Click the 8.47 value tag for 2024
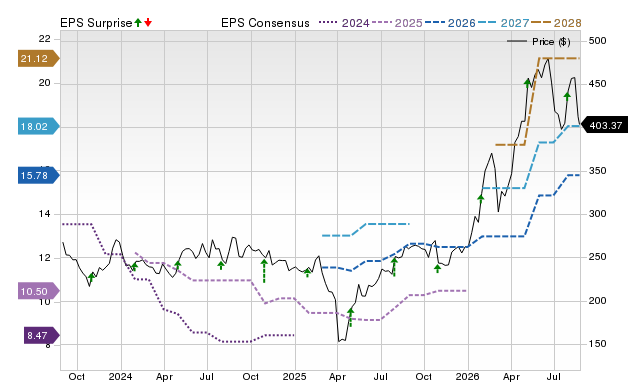This screenshot has height=382, width=640. (42, 335)
